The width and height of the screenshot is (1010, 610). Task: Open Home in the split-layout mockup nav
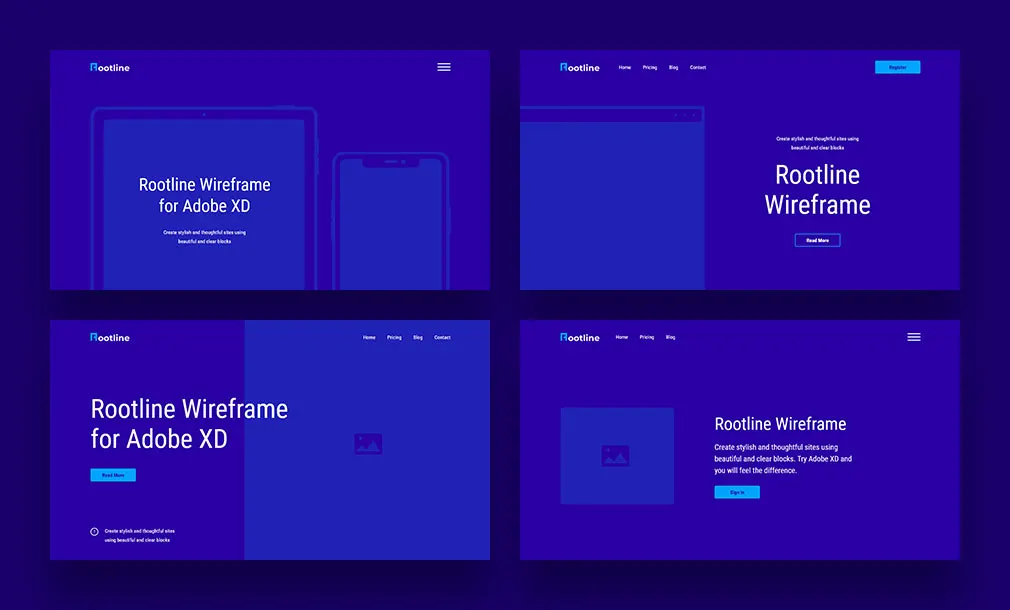tap(369, 337)
